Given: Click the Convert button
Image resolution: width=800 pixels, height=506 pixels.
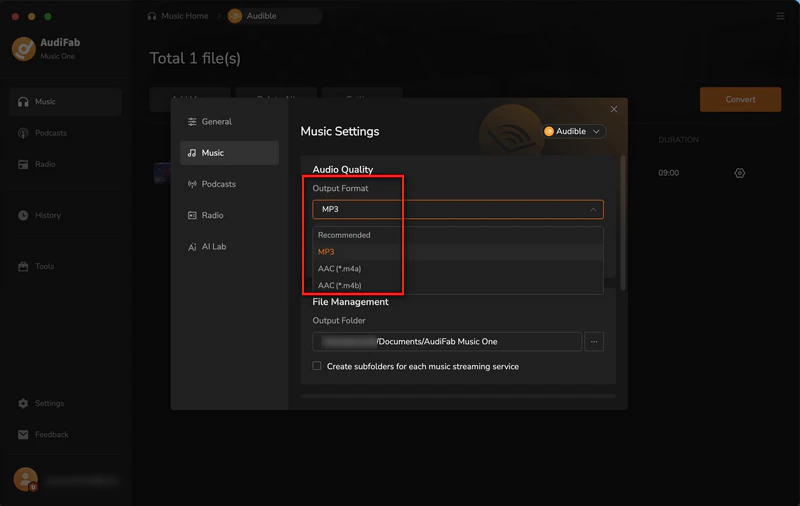Looking at the screenshot, I should (740, 99).
